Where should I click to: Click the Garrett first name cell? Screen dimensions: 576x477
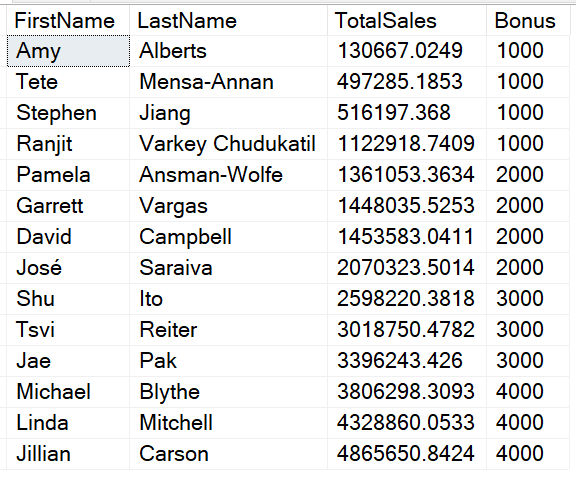pos(68,206)
